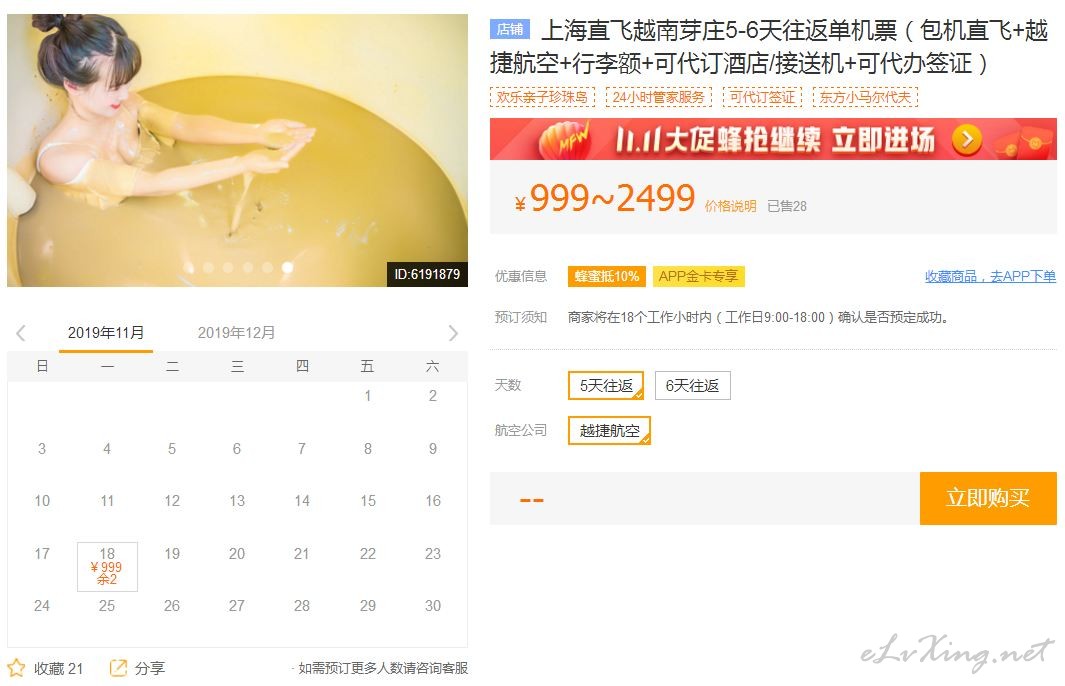Click the first carousel dot on photo
The width and height of the screenshot is (1065, 686).
click(x=189, y=268)
